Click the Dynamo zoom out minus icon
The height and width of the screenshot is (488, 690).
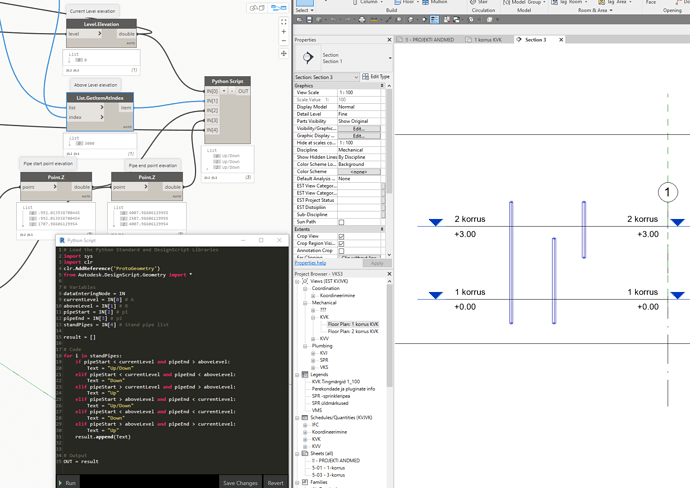(x=284, y=42)
